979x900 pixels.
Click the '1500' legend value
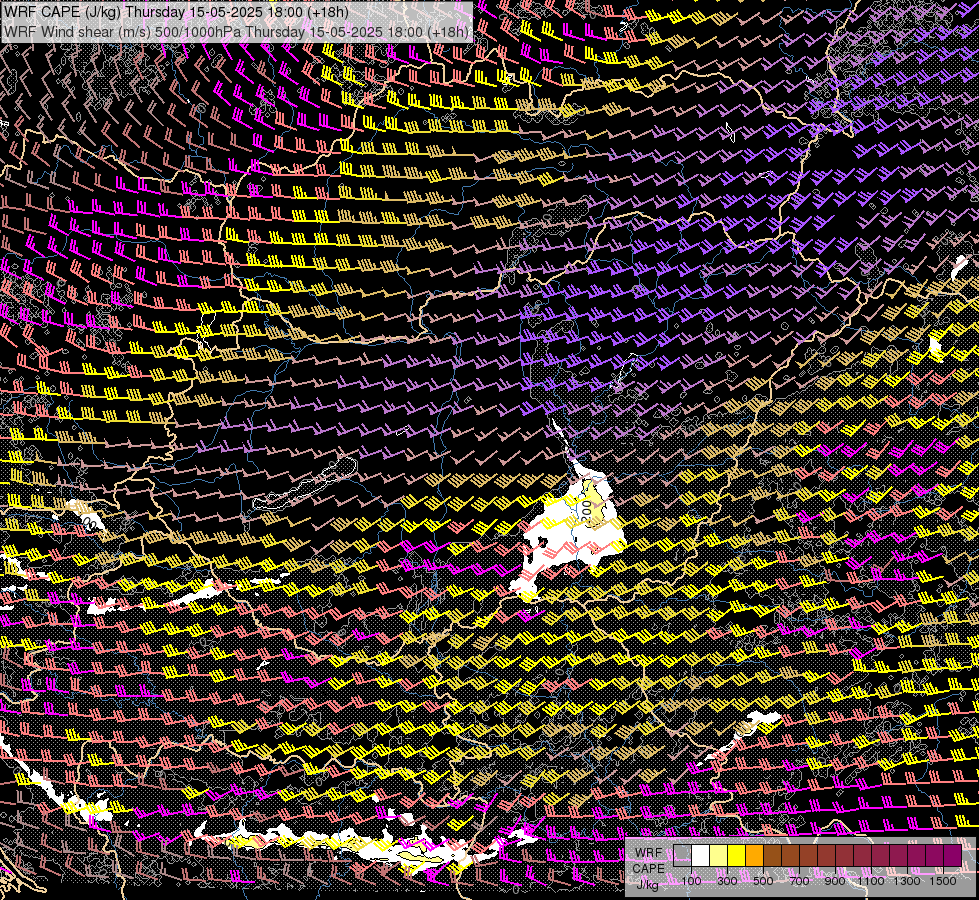pyautogui.click(x=943, y=881)
